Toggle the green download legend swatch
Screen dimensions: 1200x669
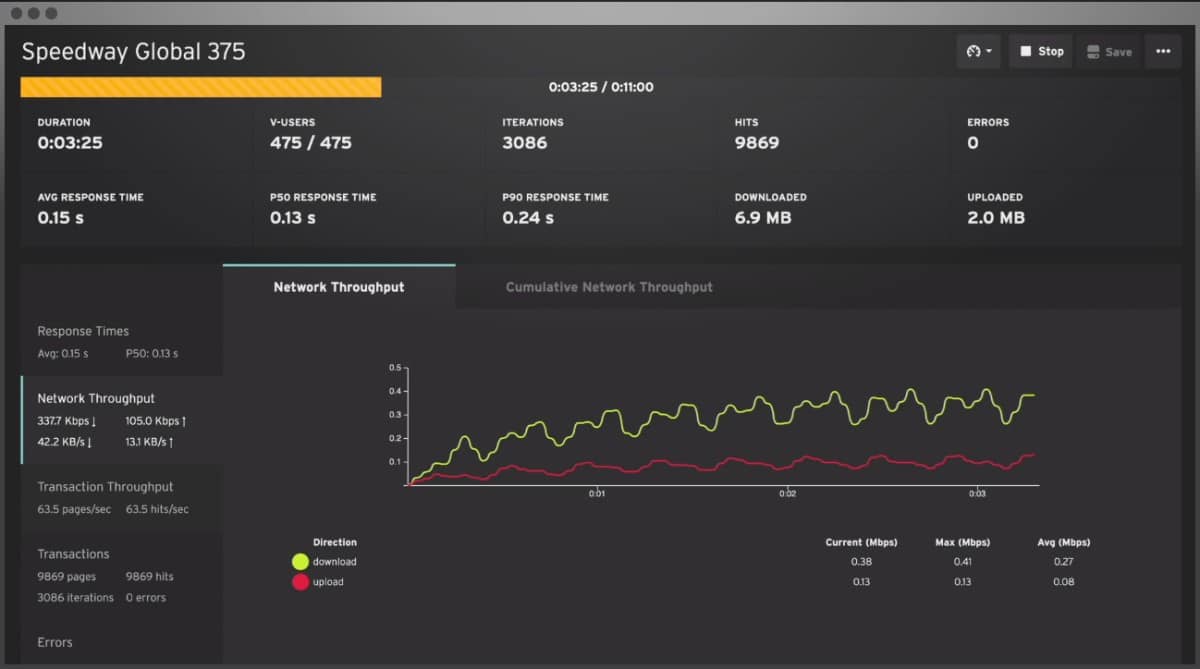pyautogui.click(x=300, y=562)
